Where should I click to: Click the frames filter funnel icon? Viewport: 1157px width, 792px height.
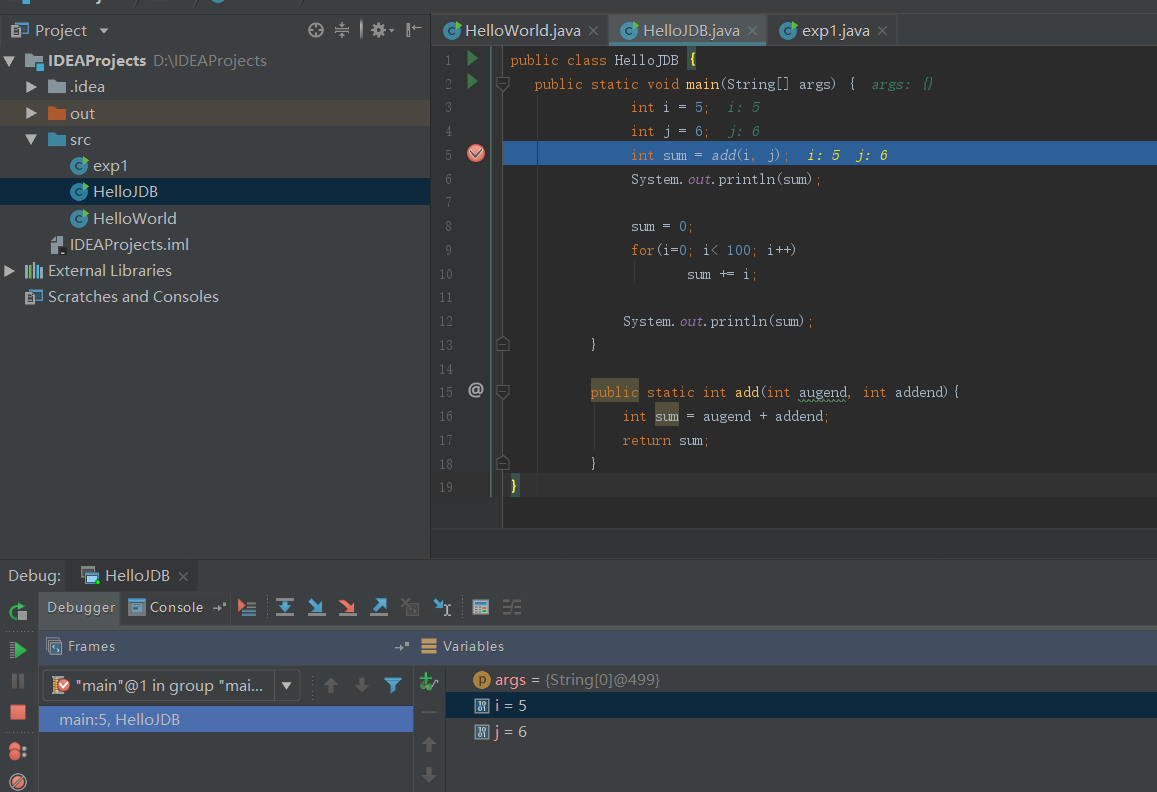click(x=393, y=686)
